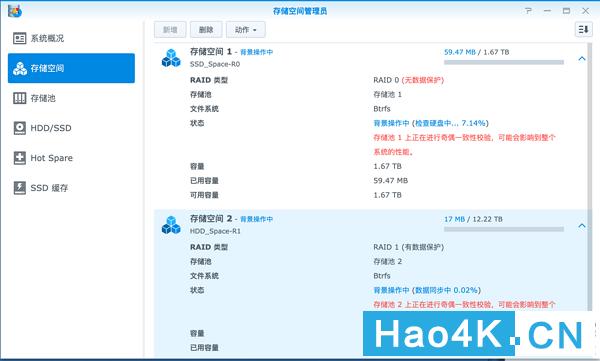Click the sort order icon button
This screenshot has width=600, height=361.
[584, 29]
